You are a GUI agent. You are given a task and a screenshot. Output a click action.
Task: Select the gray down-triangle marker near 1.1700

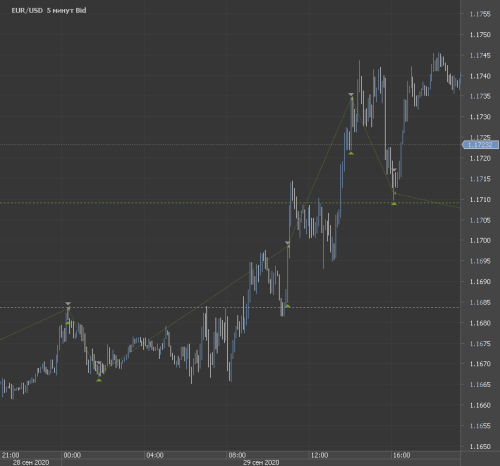click(x=288, y=243)
